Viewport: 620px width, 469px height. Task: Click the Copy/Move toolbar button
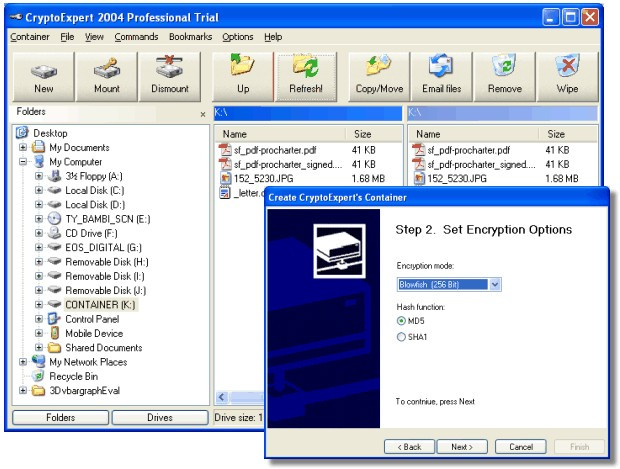tap(379, 77)
